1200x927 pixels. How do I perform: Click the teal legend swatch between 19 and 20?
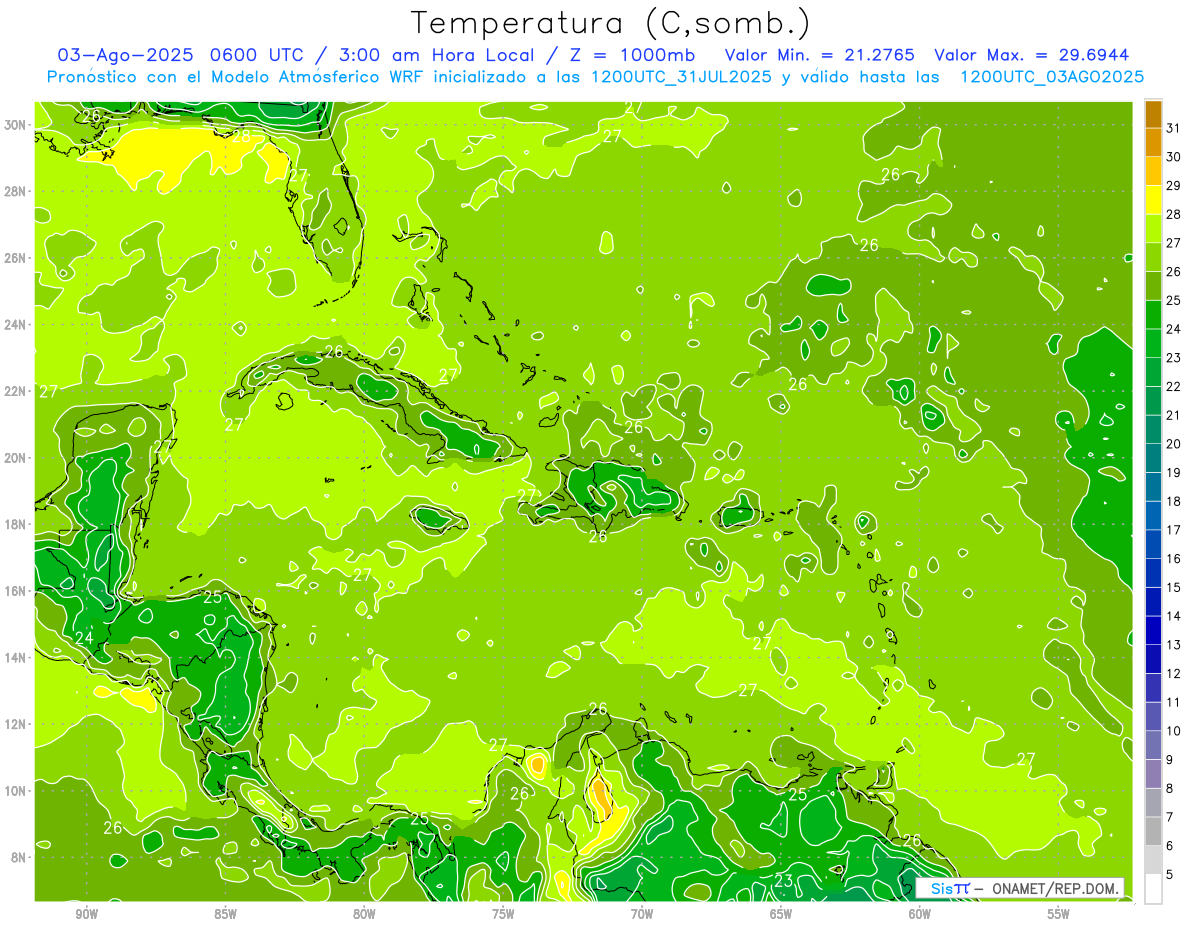1153,458
